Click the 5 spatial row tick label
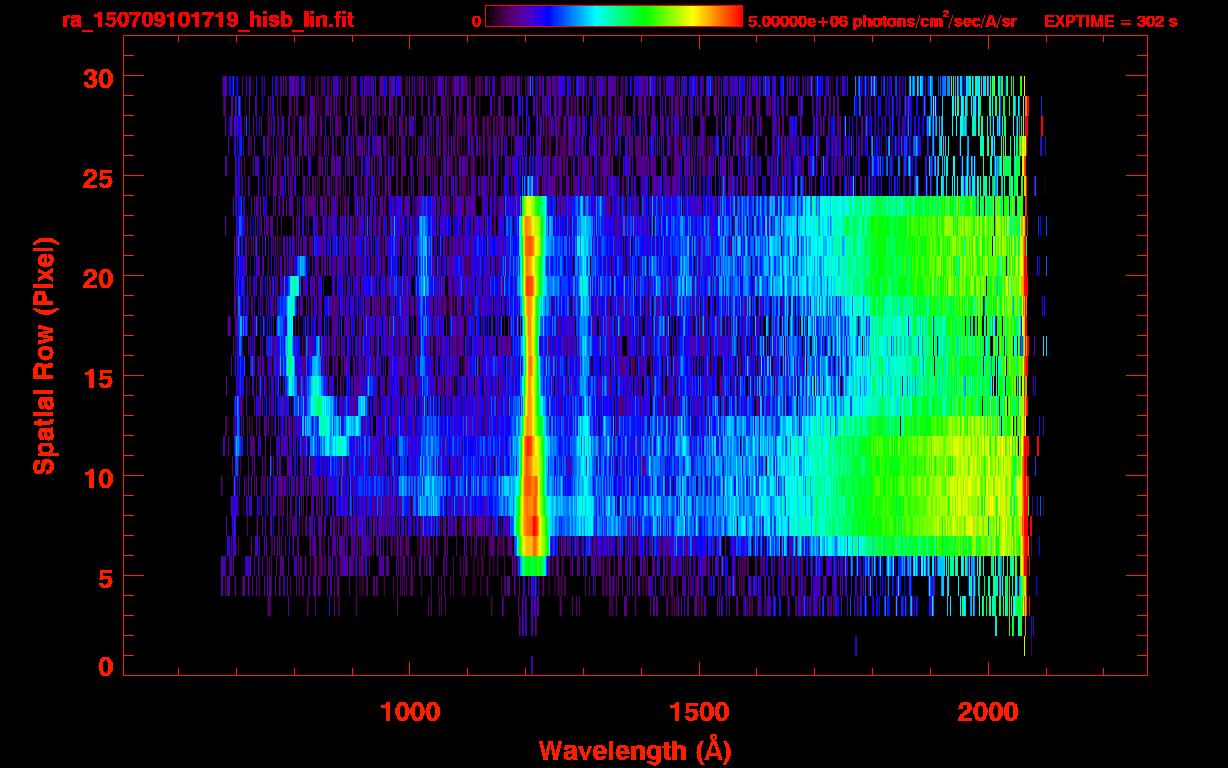The height and width of the screenshot is (768, 1228). coord(106,576)
